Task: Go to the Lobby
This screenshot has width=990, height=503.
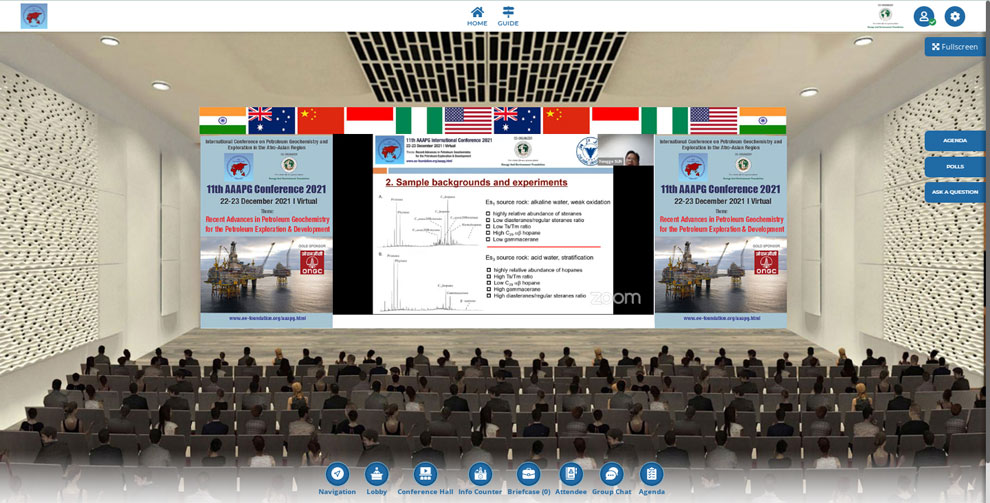Action: [377, 479]
